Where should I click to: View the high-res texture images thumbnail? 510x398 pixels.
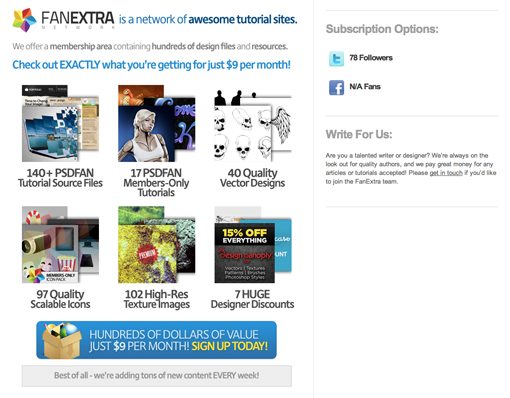pos(157,244)
